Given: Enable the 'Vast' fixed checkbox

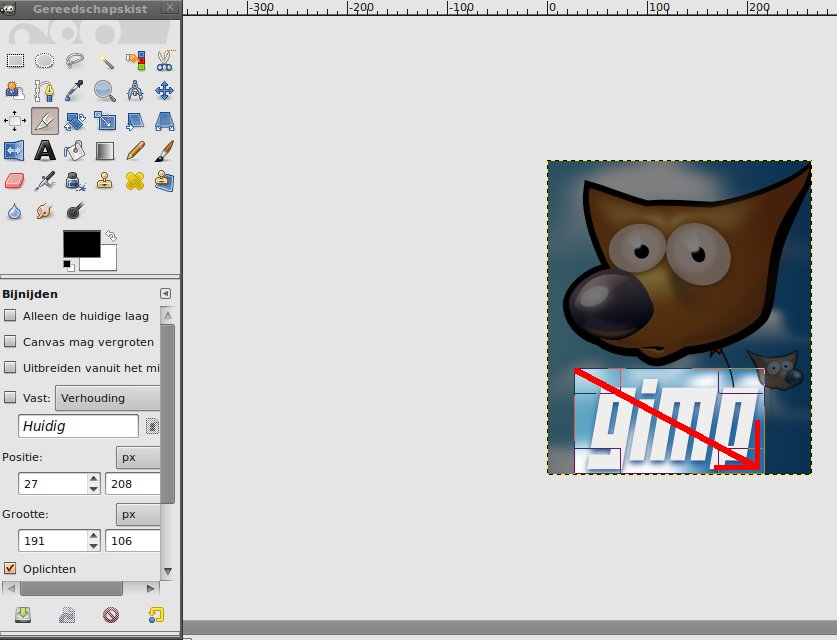Looking at the screenshot, I should click(10, 397).
